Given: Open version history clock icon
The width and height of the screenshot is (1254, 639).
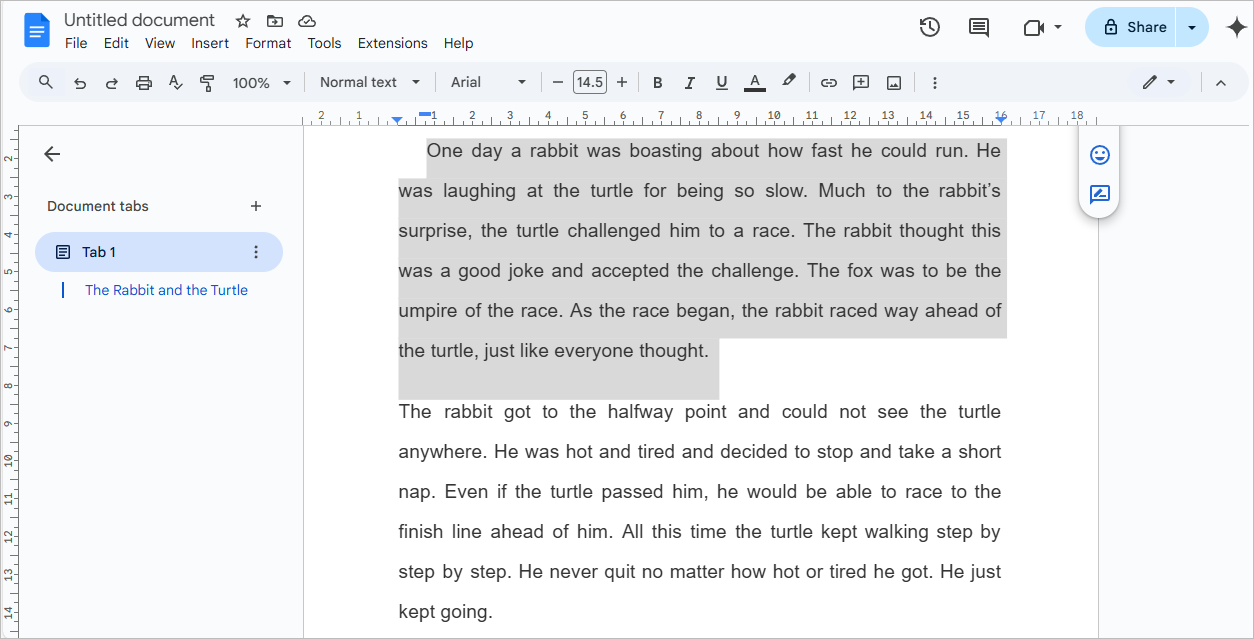Looking at the screenshot, I should point(929,27).
